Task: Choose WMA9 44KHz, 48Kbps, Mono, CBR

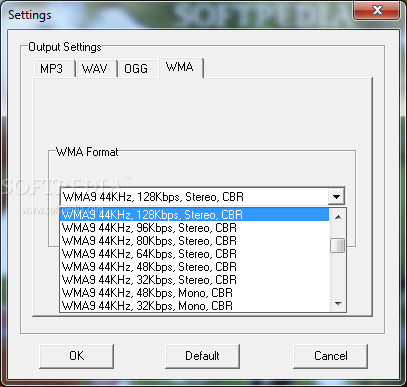Action: (195, 293)
